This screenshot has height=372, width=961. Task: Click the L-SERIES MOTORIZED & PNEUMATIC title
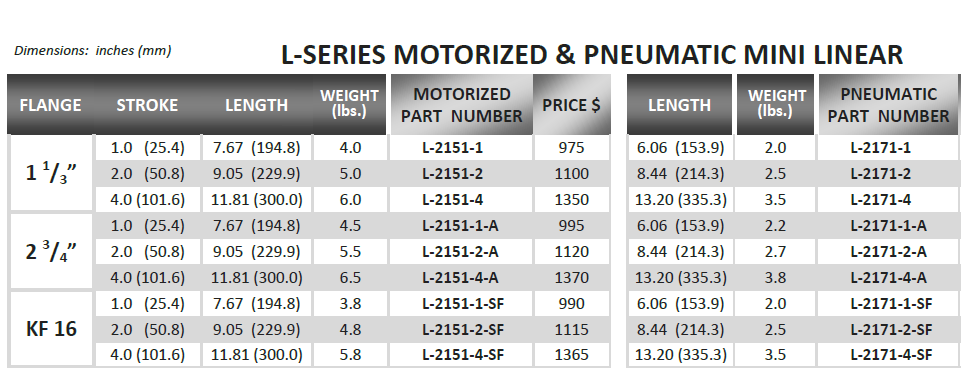point(592,55)
